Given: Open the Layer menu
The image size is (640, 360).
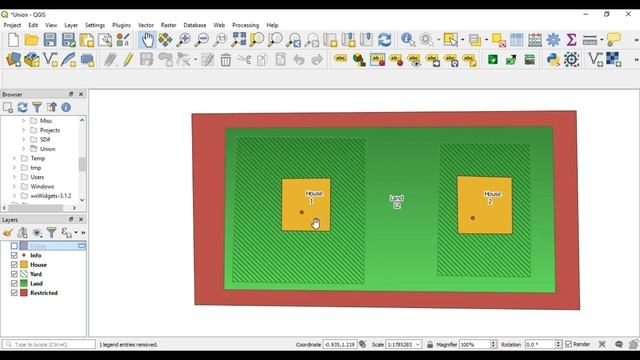Looking at the screenshot, I should [71, 25].
